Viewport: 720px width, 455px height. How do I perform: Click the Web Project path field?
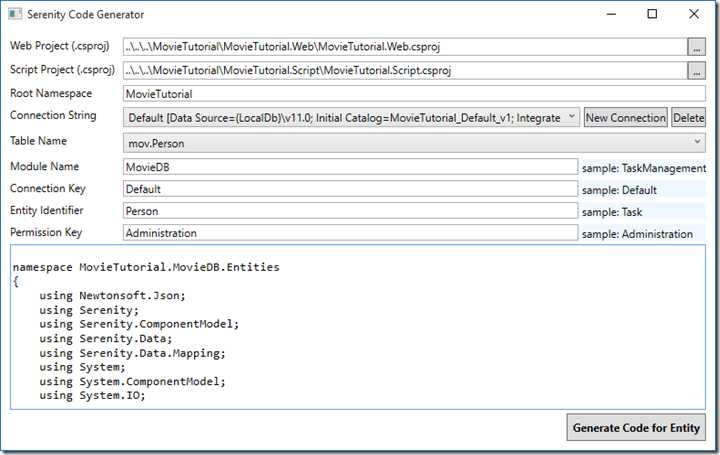405,47
